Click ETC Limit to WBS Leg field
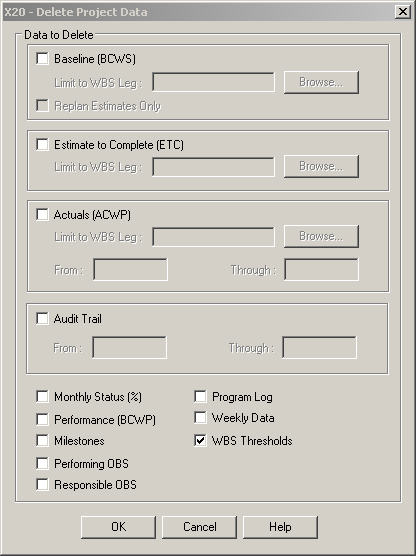This screenshot has width=416, height=556. point(213,167)
